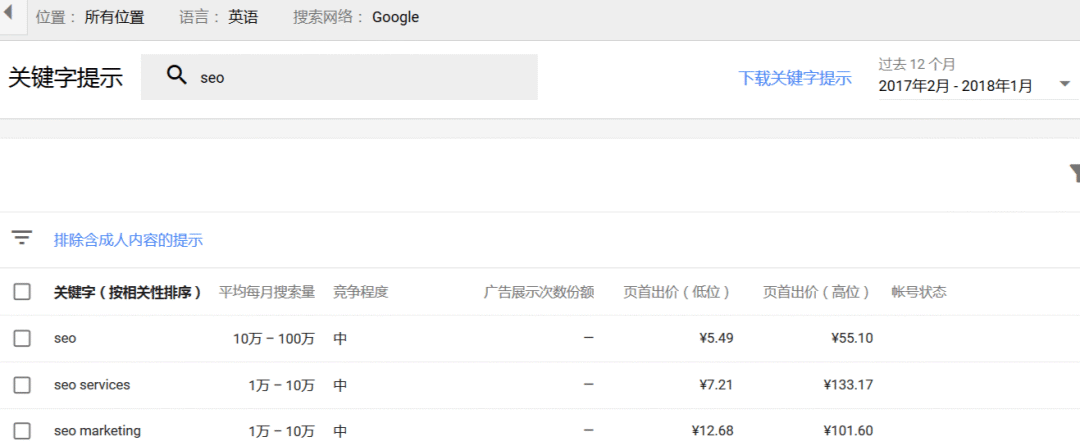Open the filter funnel icon at right
The width and height of the screenshot is (1080, 446).
1074,174
